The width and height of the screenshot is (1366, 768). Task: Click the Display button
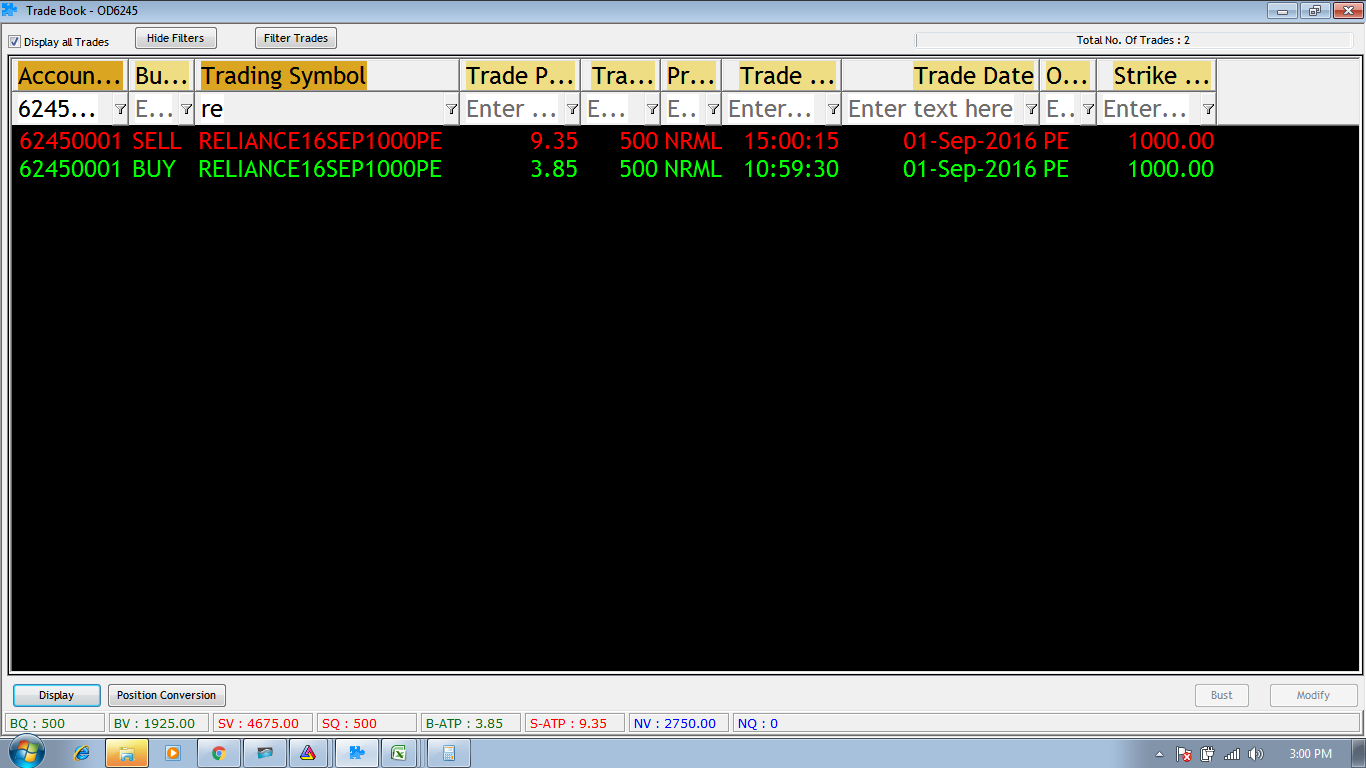57,695
